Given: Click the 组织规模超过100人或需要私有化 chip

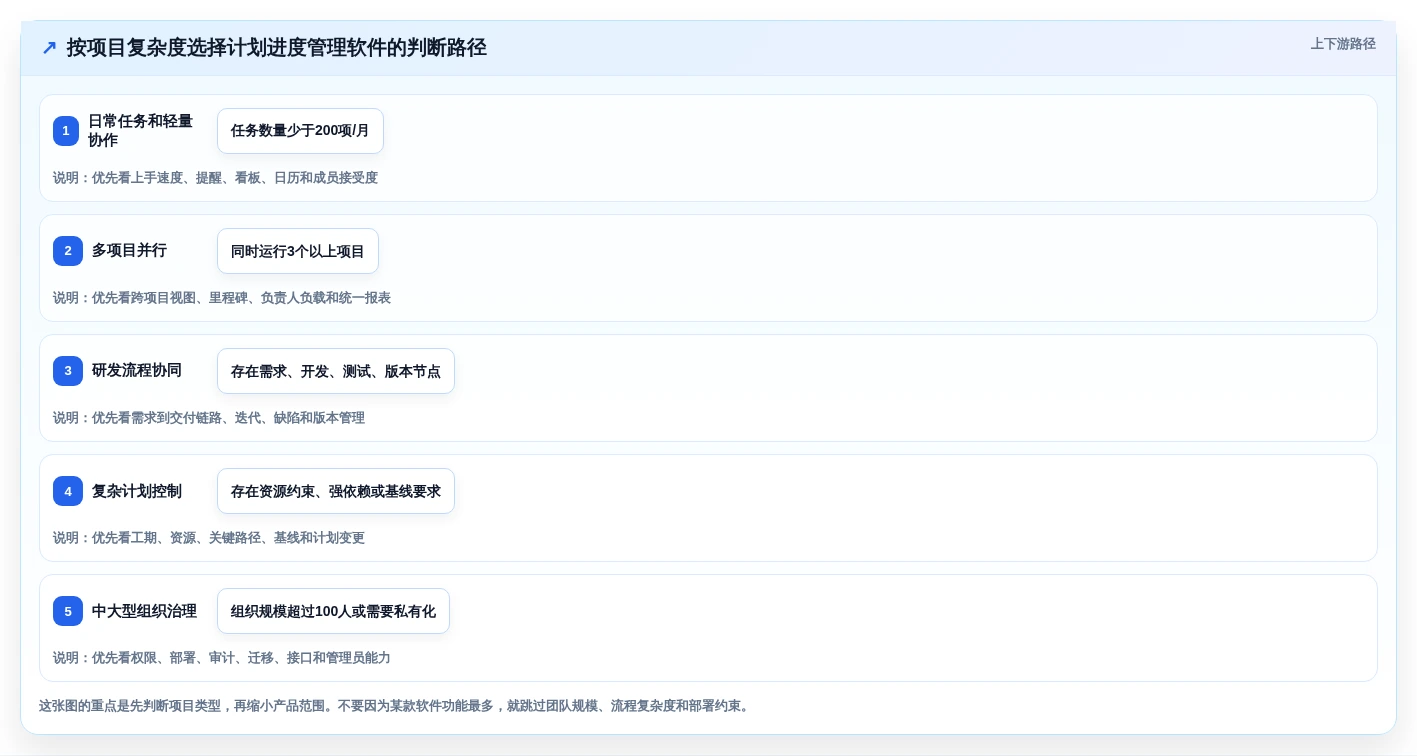Looking at the screenshot, I should pyautogui.click(x=333, y=611).
